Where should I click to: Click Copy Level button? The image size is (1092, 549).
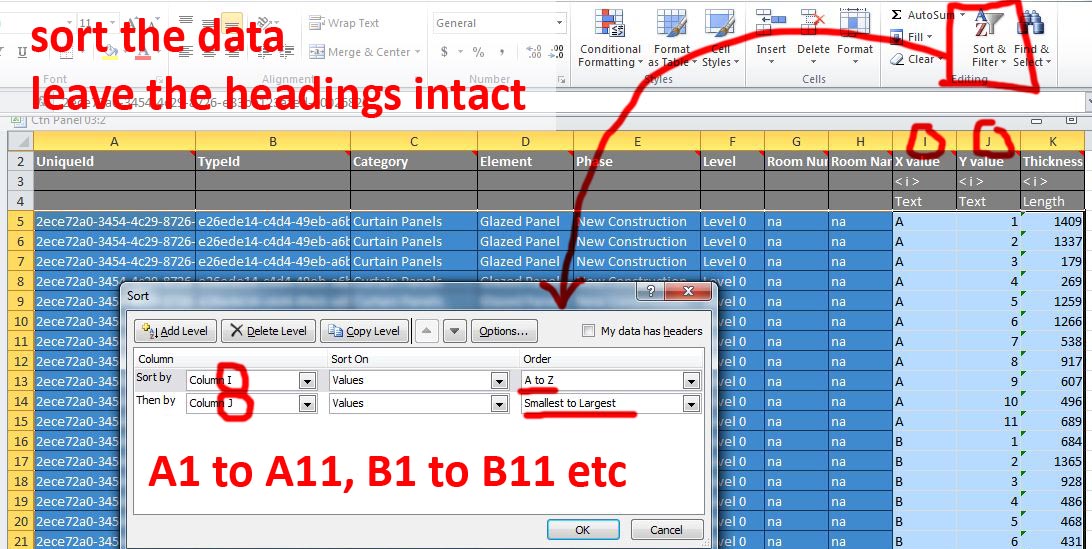(364, 331)
